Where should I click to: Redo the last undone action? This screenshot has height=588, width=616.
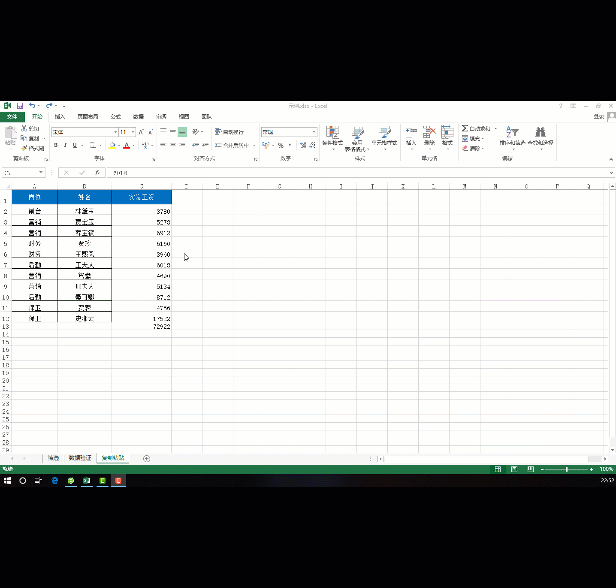tap(49, 106)
